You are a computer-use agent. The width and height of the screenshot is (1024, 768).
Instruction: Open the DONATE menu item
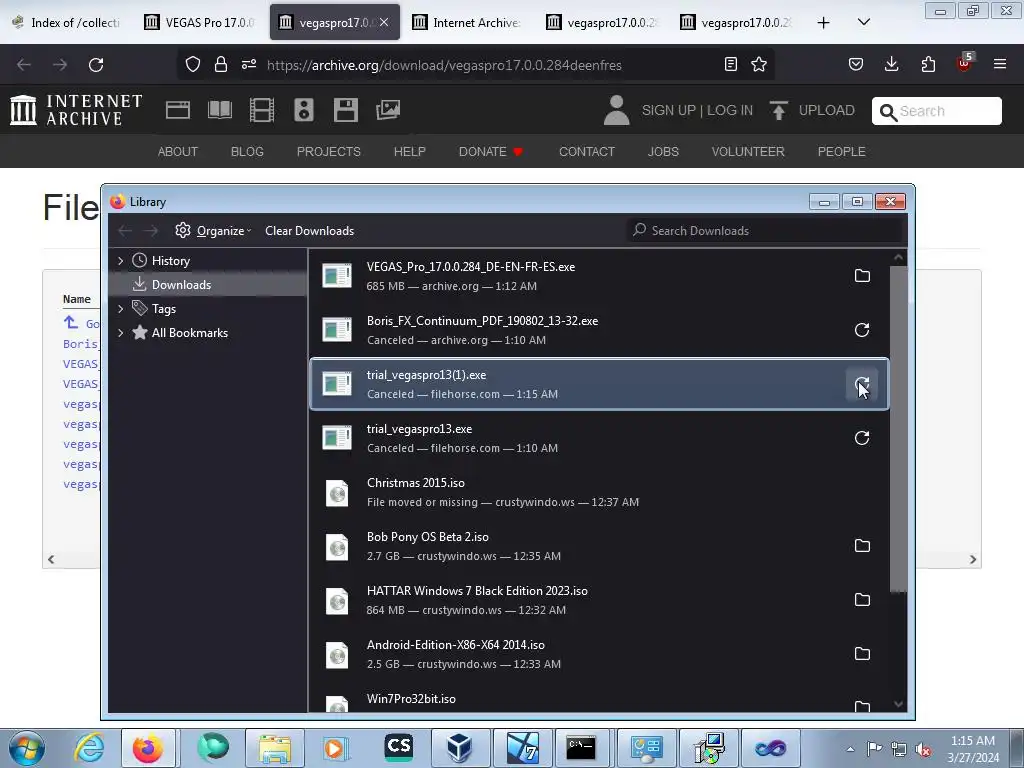click(x=490, y=152)
